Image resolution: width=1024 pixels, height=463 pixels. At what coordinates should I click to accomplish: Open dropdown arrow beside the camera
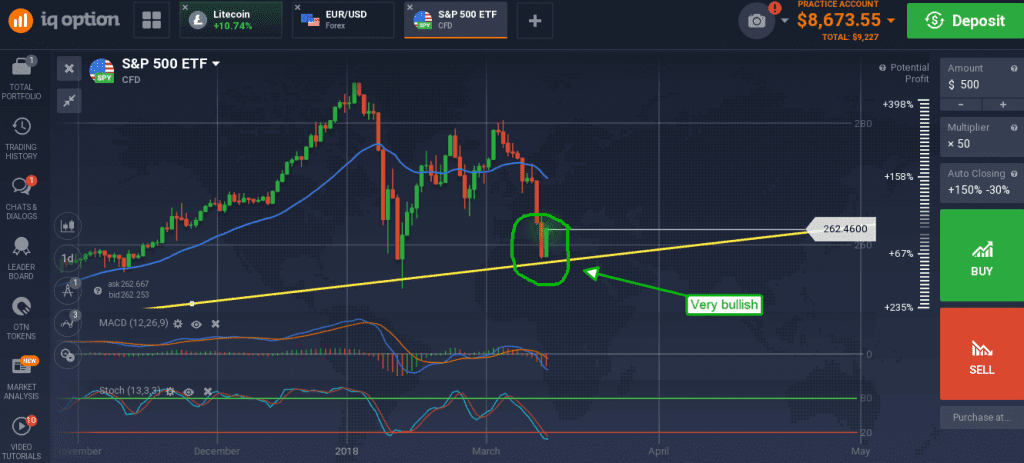[785, 21]
